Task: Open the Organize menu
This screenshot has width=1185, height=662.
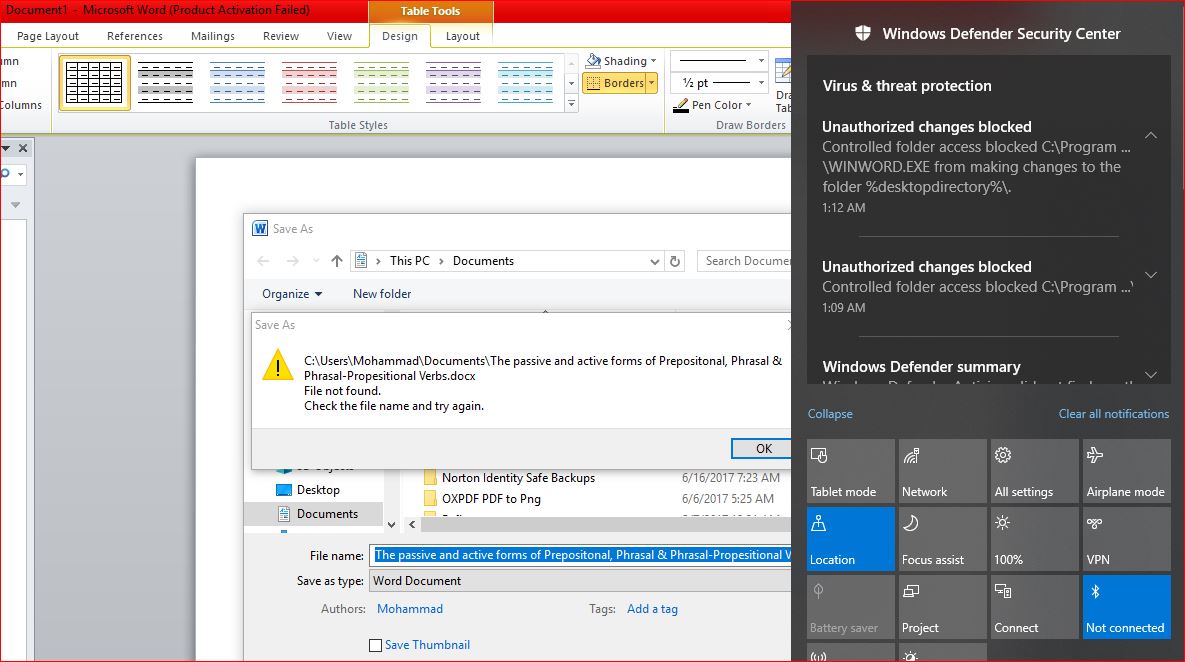Action: tap(292, 294)
